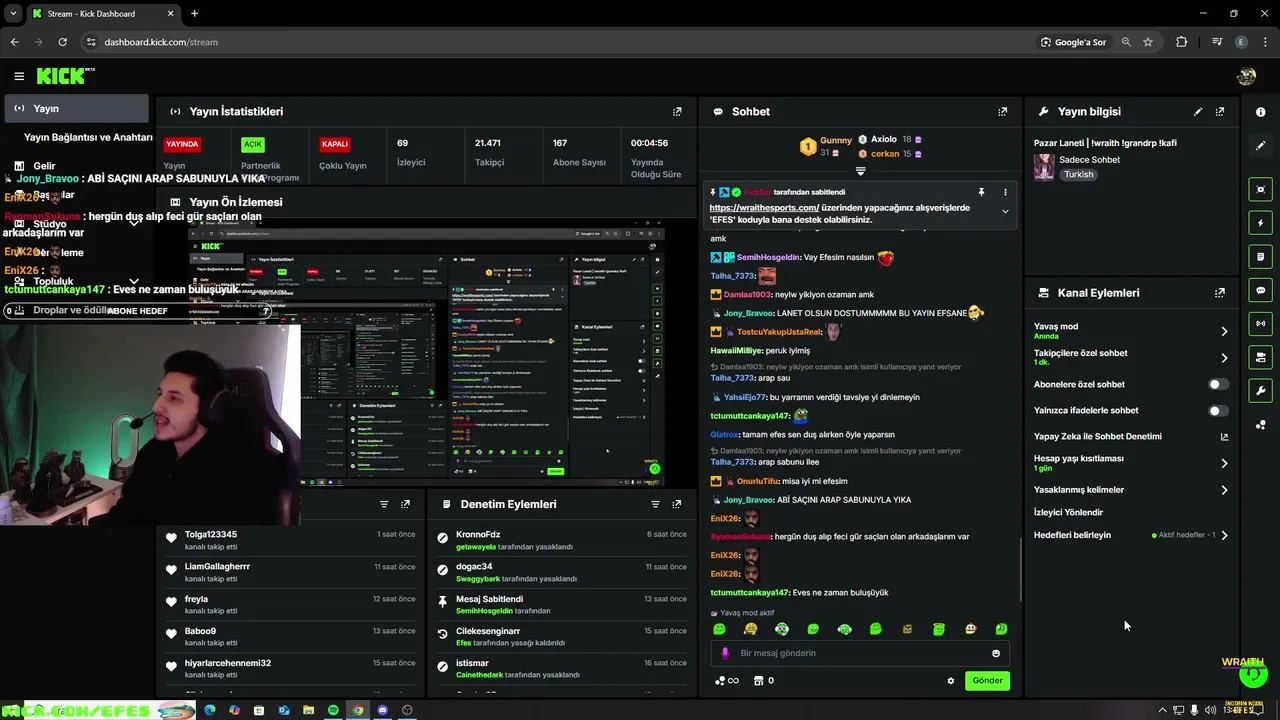The image size is (1280, 720).
Task: Toggle the channel actions widget in right sidebar
Action: pyautogui.click(x=1261, y=357)
